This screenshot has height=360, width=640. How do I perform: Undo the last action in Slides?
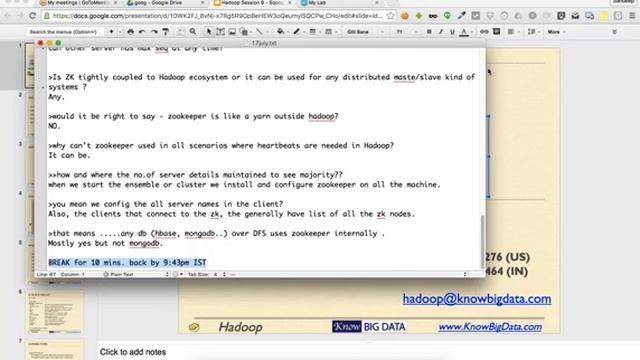click(x=142, y=32)
